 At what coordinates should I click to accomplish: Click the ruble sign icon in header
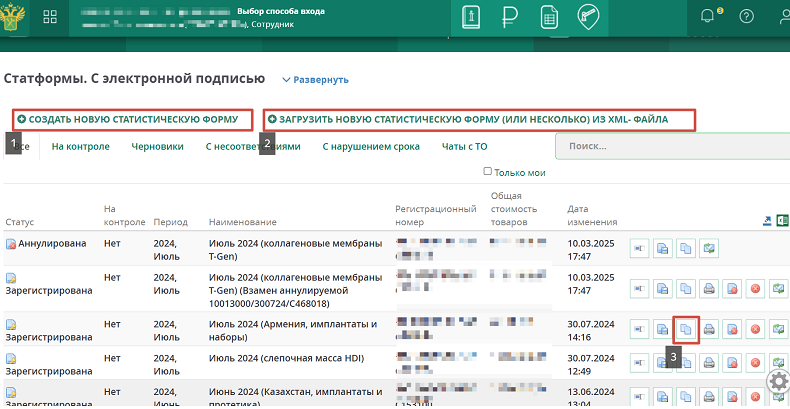pyautogui.click(x=511, y=18)
